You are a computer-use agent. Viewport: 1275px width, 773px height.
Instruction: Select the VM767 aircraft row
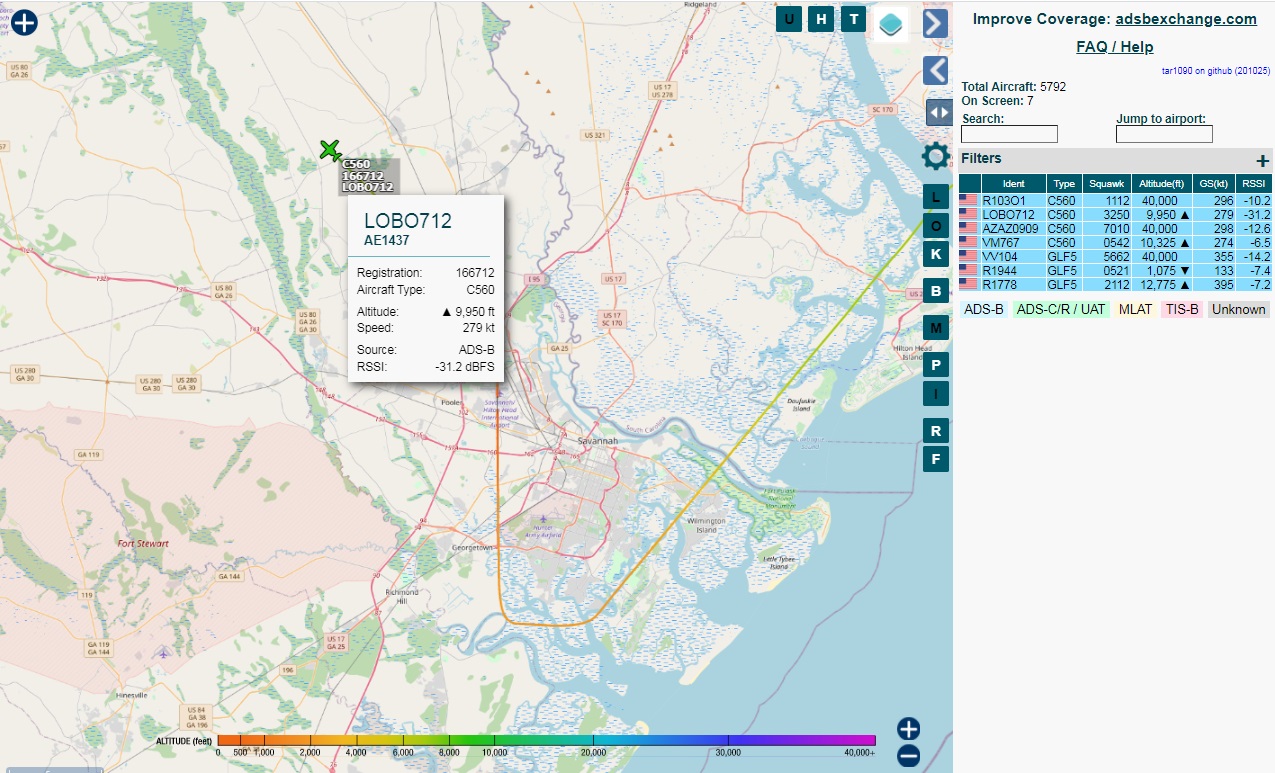pos(1115,243)
